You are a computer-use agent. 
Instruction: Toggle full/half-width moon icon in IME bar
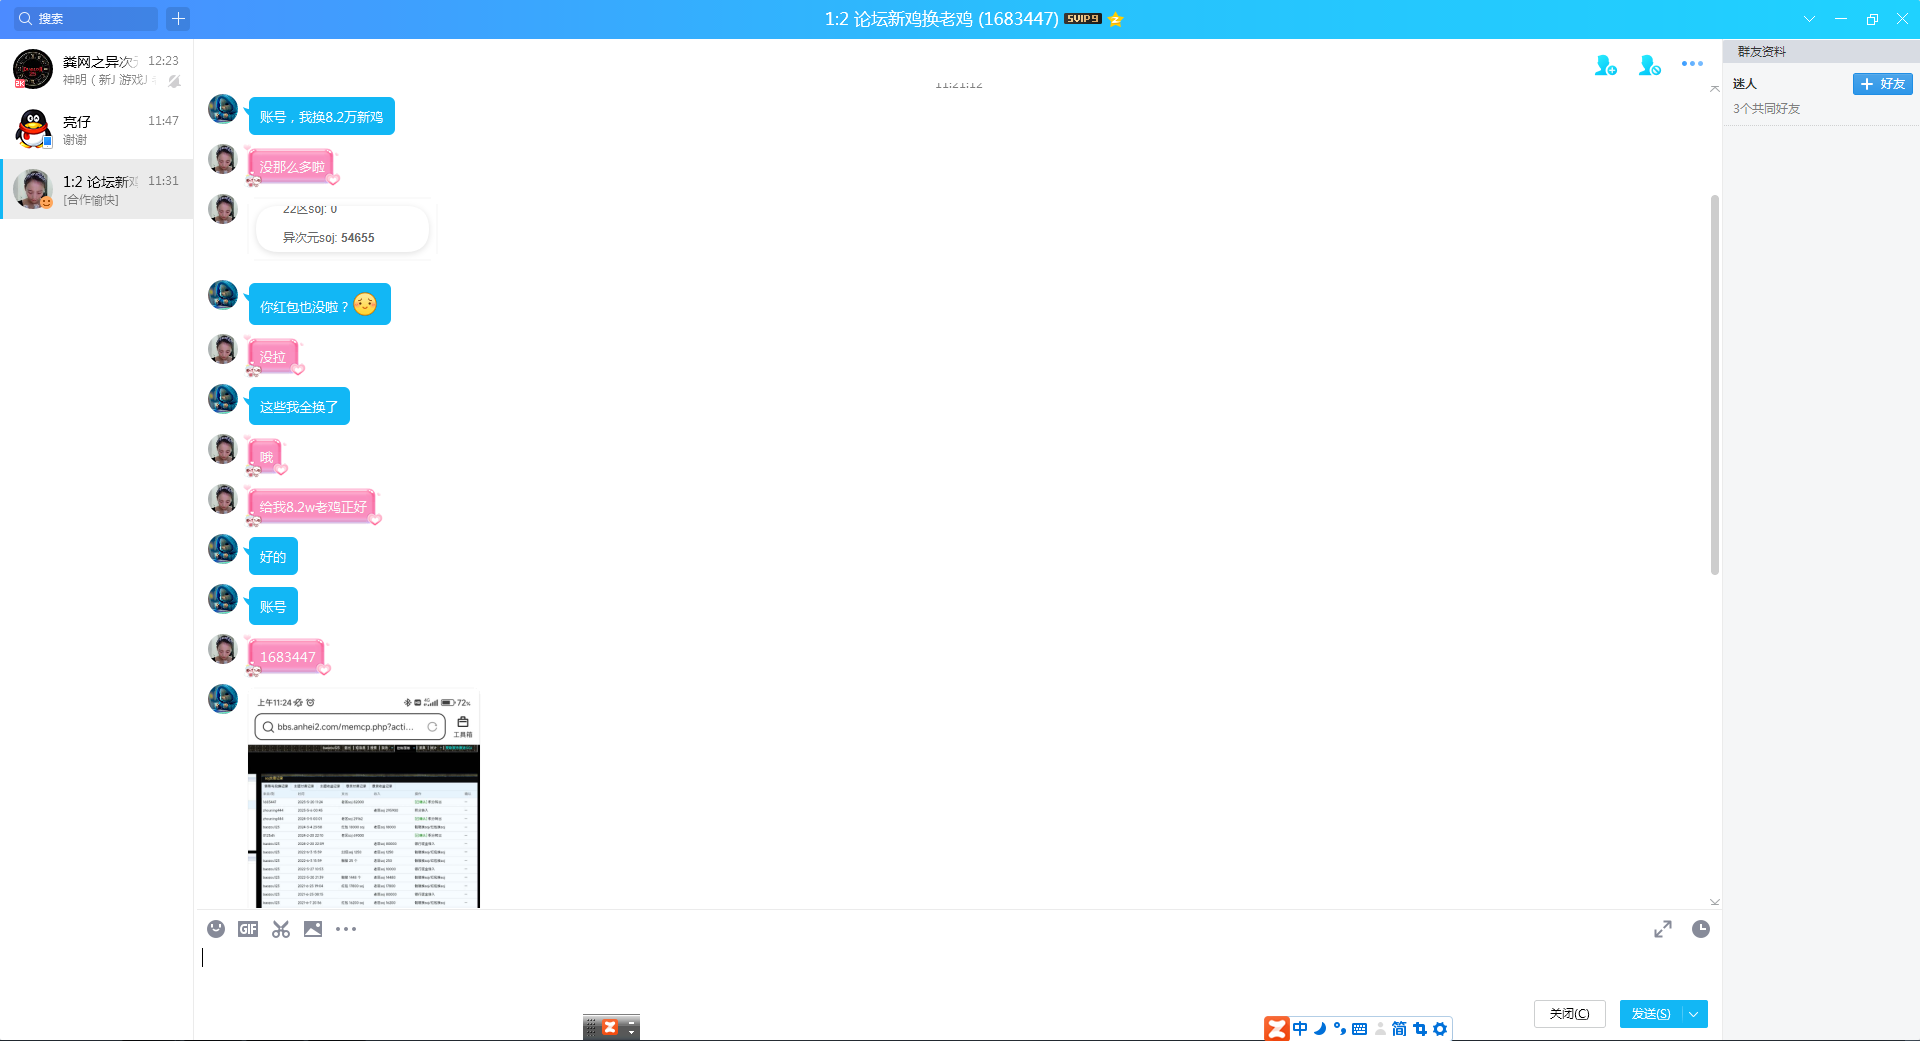(x=1320, y=1028)
